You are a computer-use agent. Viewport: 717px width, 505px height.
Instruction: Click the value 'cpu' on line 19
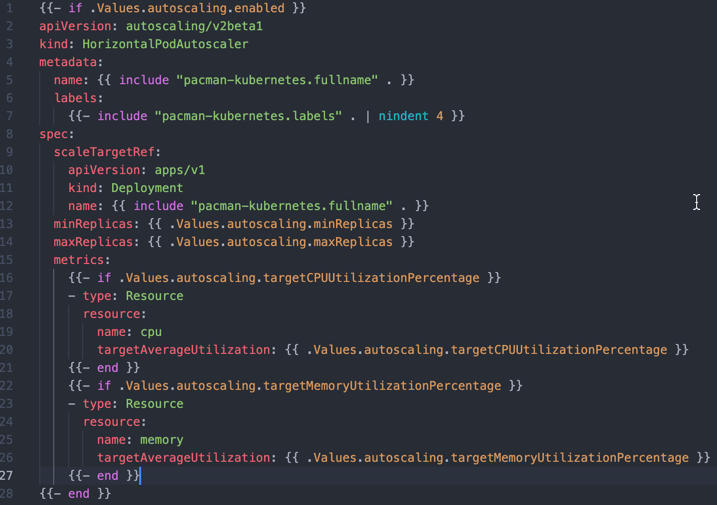[151, 332]
